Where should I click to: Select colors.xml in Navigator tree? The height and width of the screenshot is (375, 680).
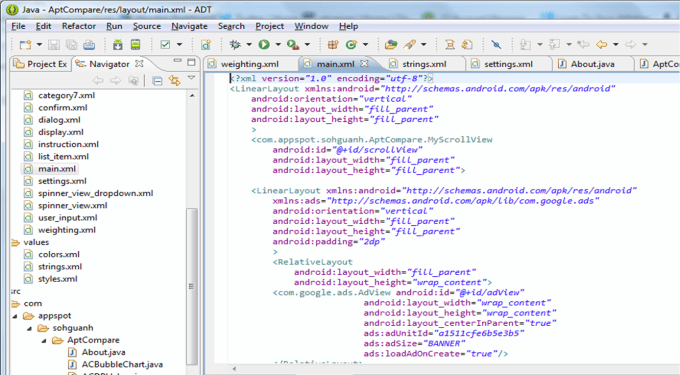[x=59, y=254]
